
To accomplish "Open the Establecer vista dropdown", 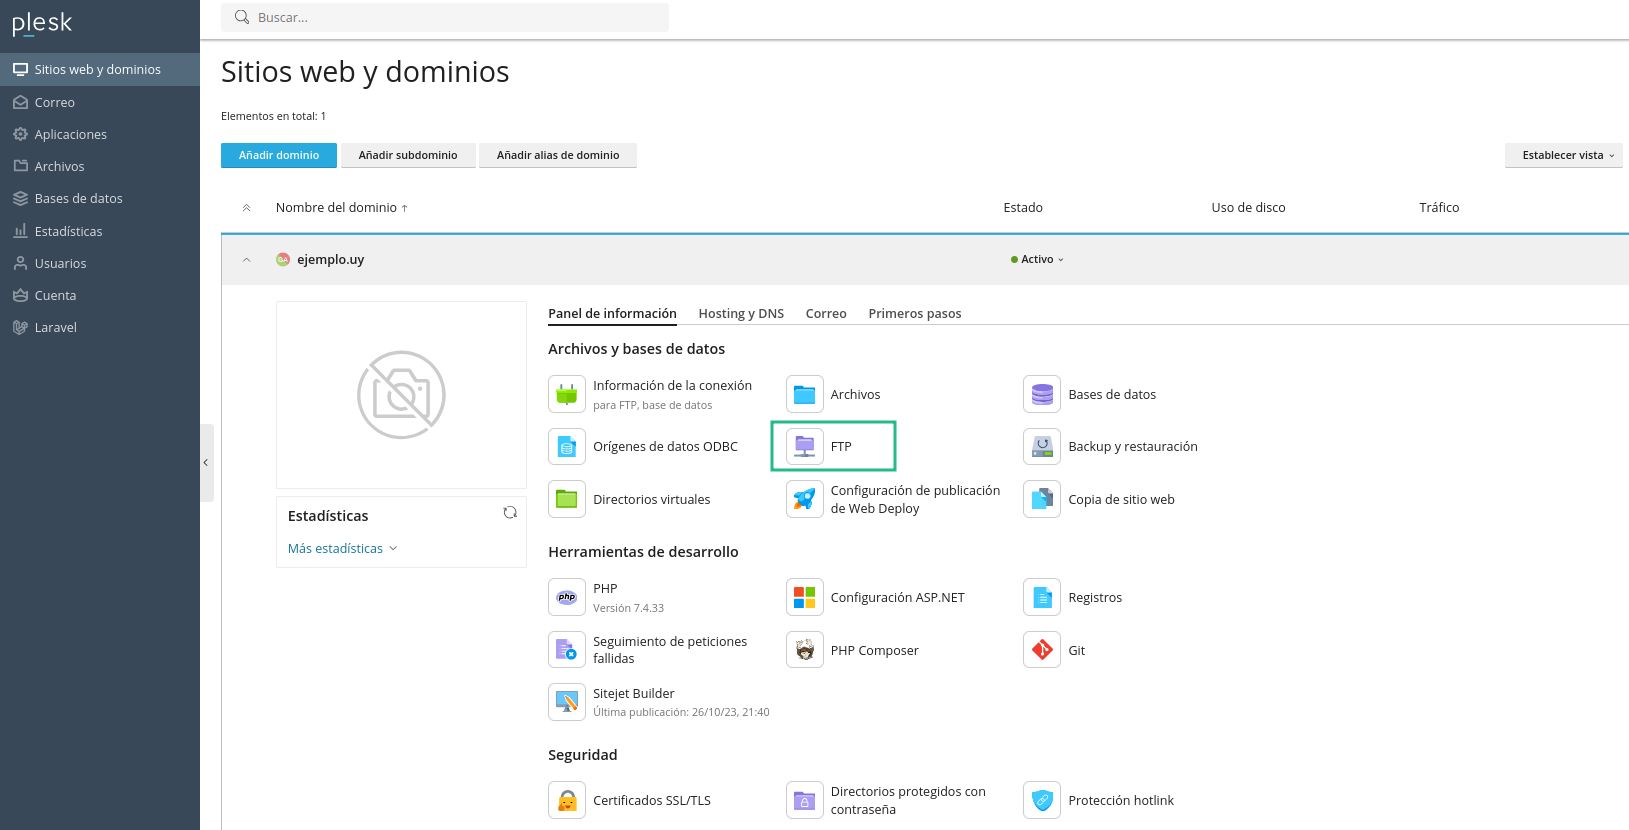I will pyautogui.click(x=1563, y=155).
